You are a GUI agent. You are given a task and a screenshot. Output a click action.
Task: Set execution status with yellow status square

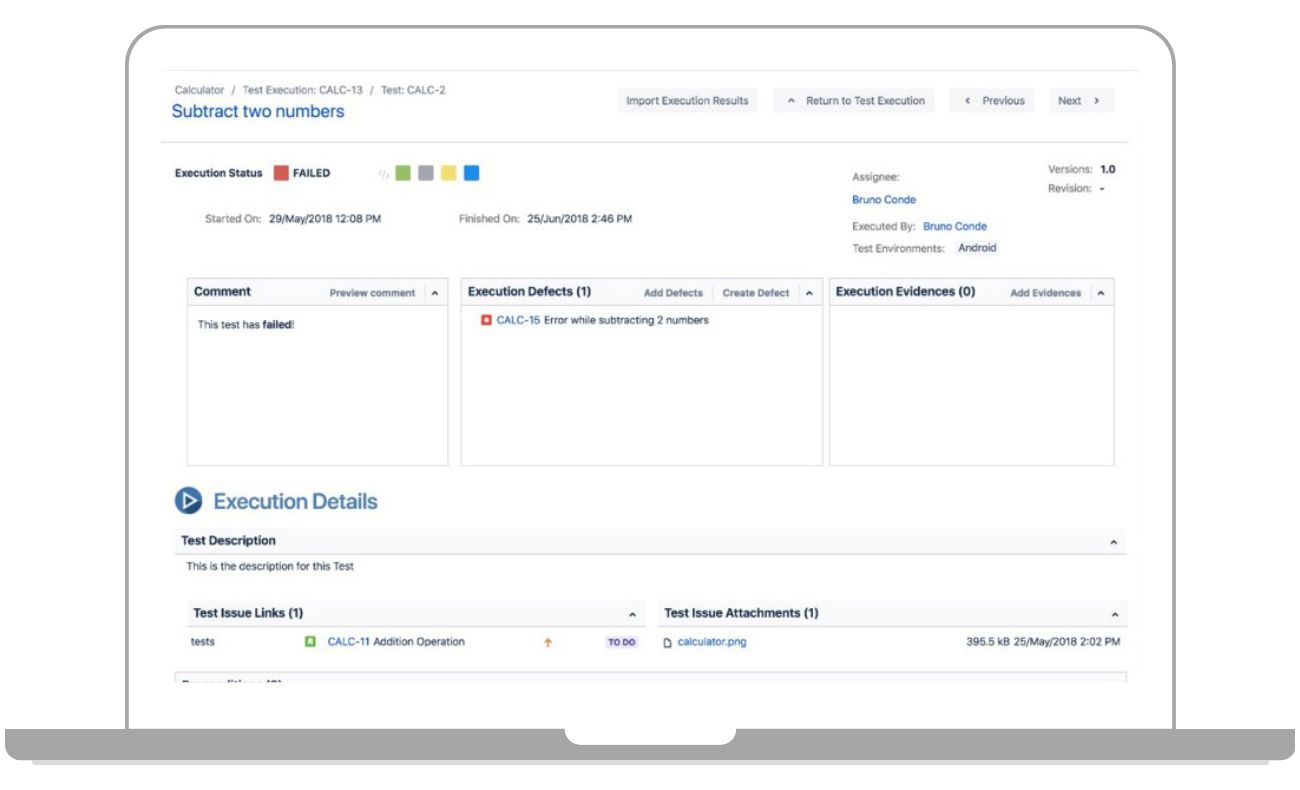point(449,172)
